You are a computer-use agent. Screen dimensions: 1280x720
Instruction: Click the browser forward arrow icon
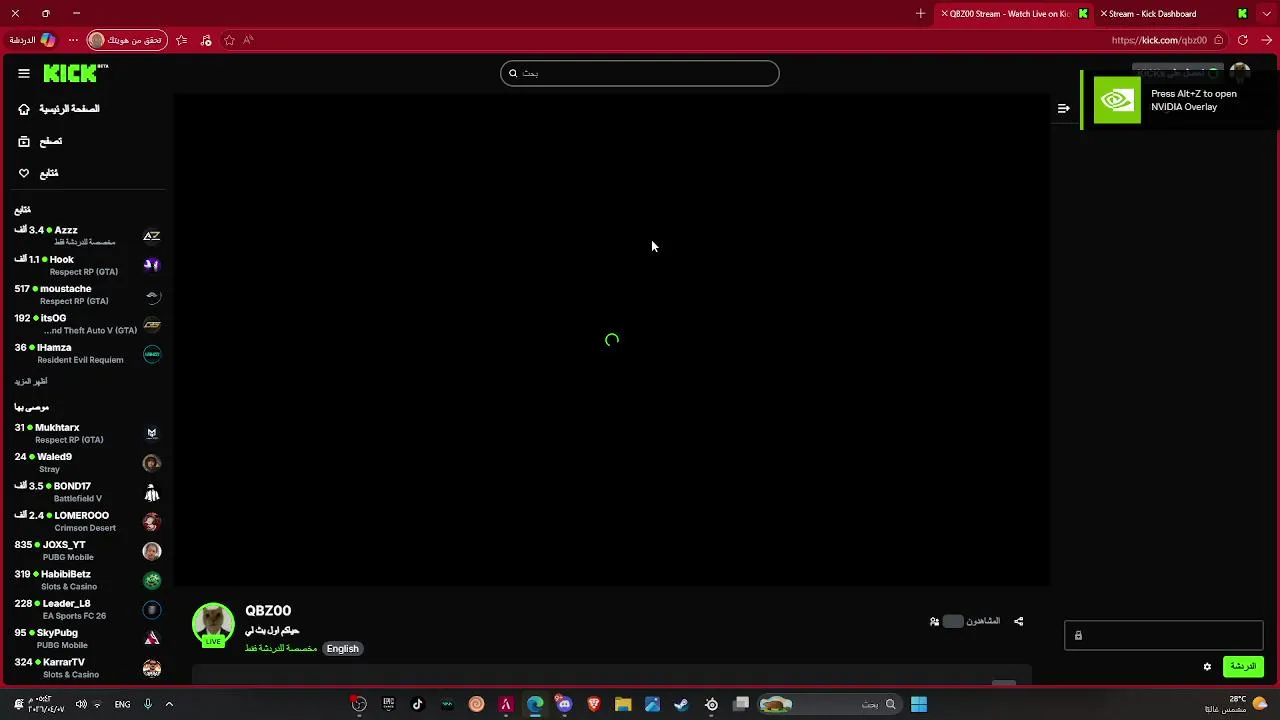coord(1267,40)
